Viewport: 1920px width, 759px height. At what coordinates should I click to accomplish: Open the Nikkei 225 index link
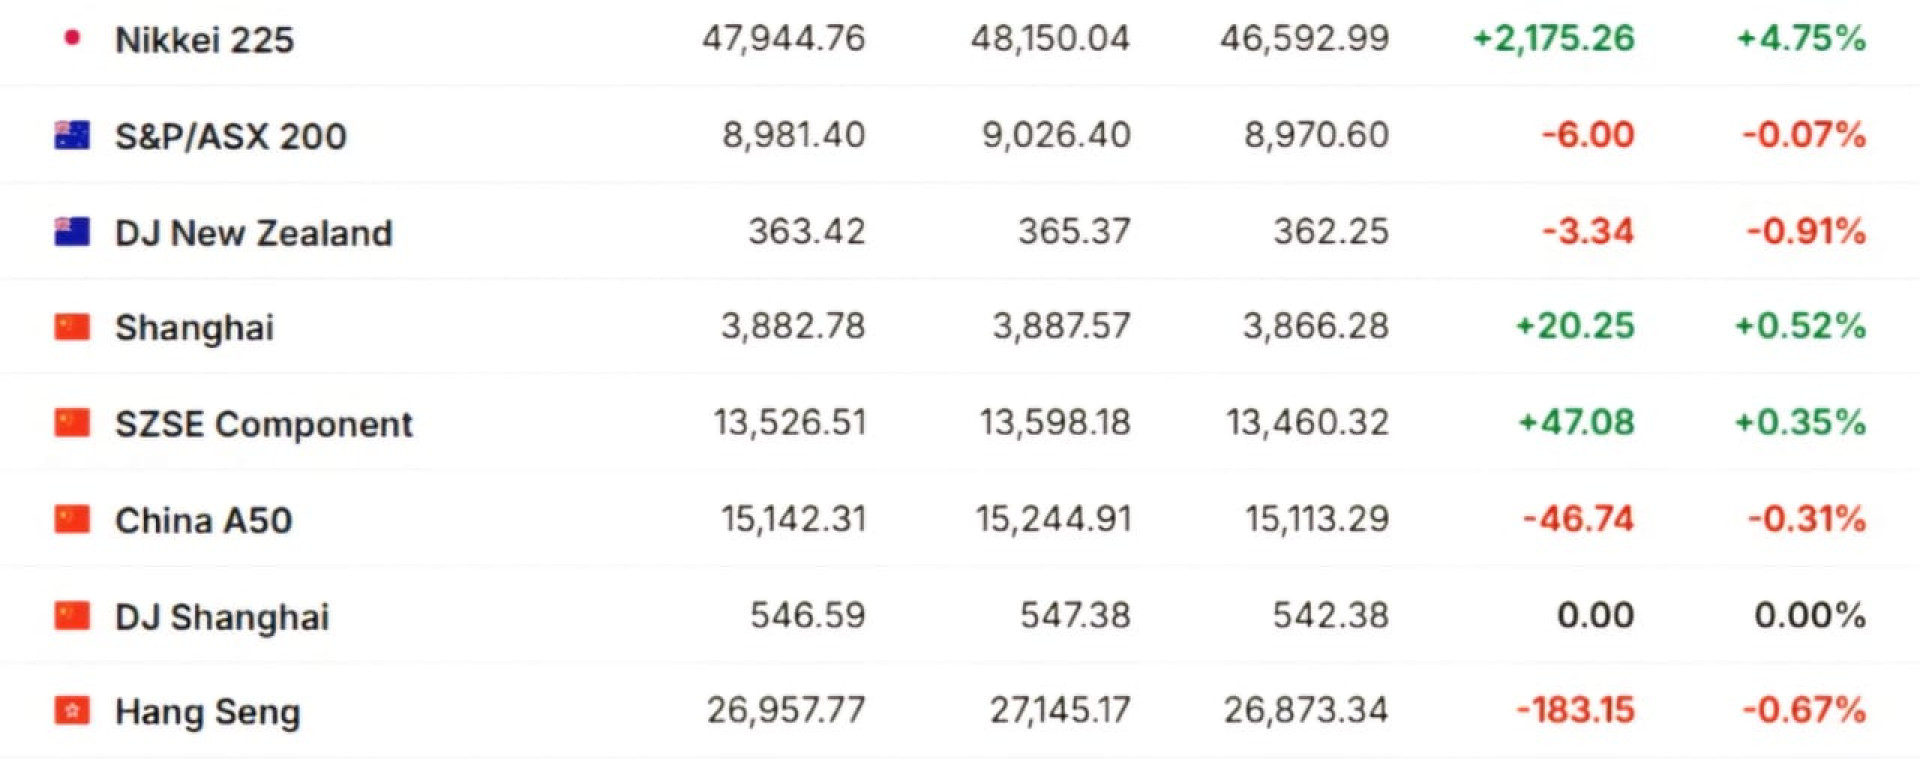coord(204,40)
